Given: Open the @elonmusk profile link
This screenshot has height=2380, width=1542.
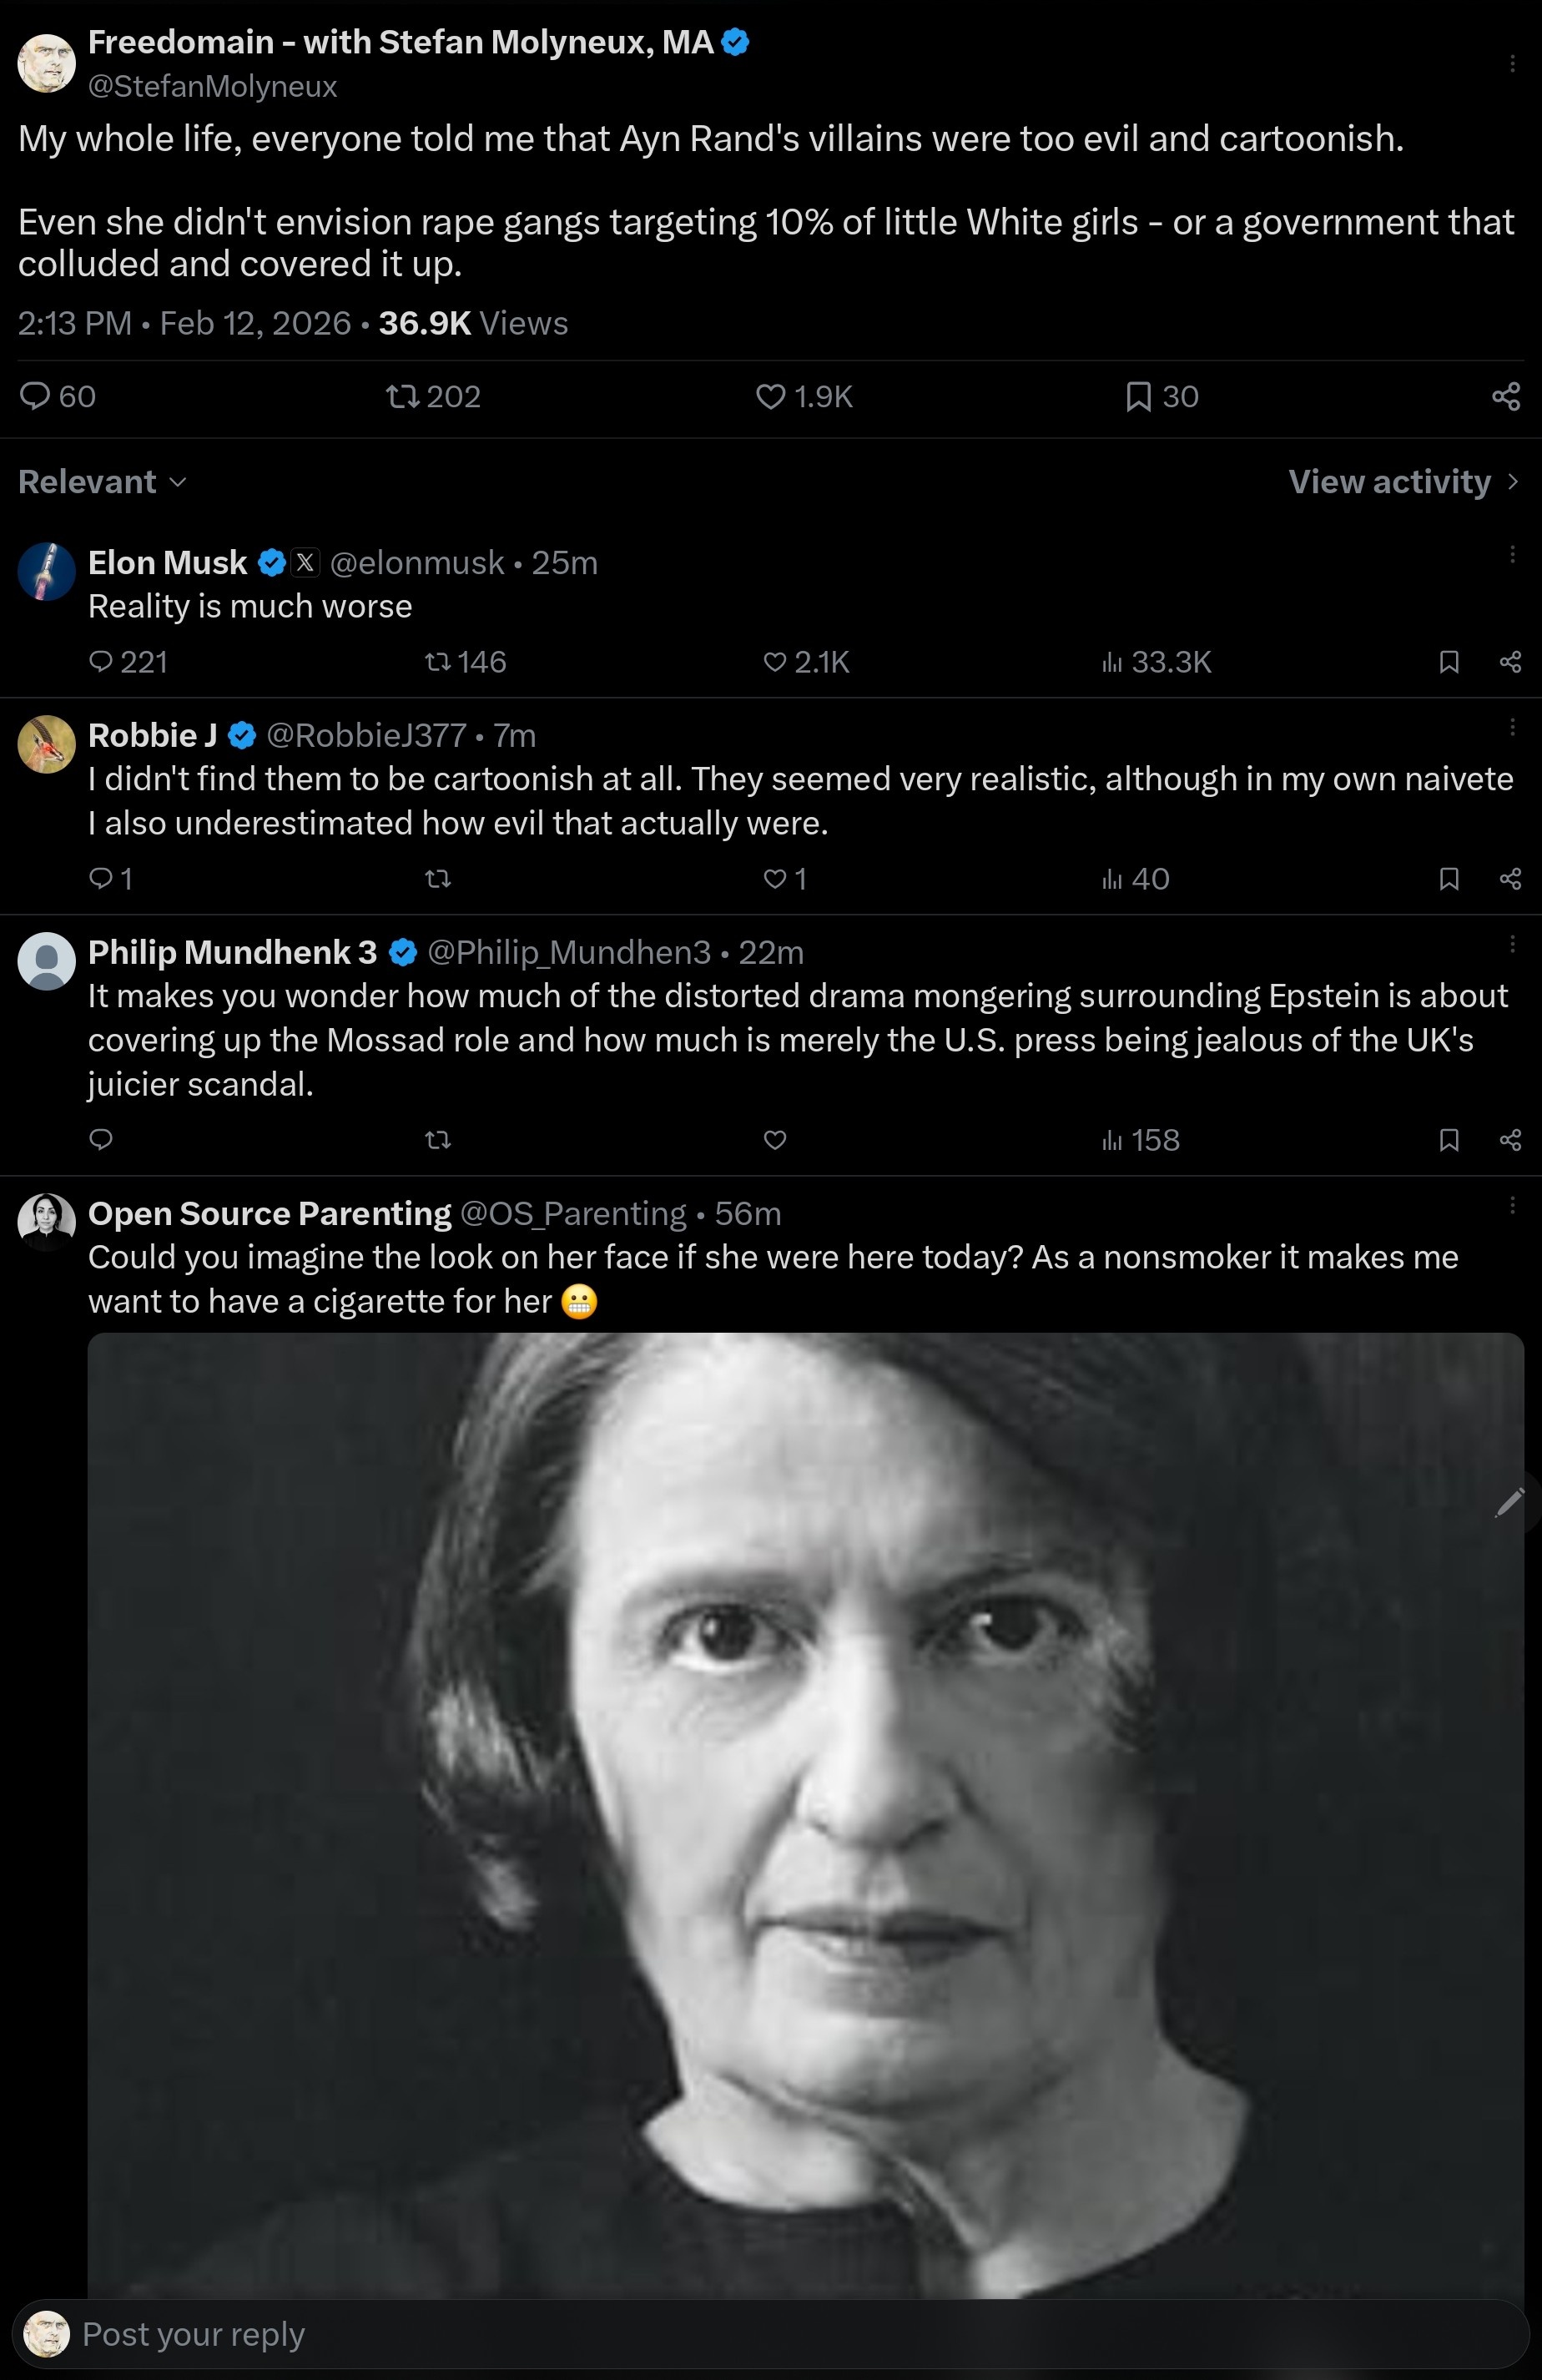Looking at the screenshot, I should pyautogui.click(x=417, y=563).
